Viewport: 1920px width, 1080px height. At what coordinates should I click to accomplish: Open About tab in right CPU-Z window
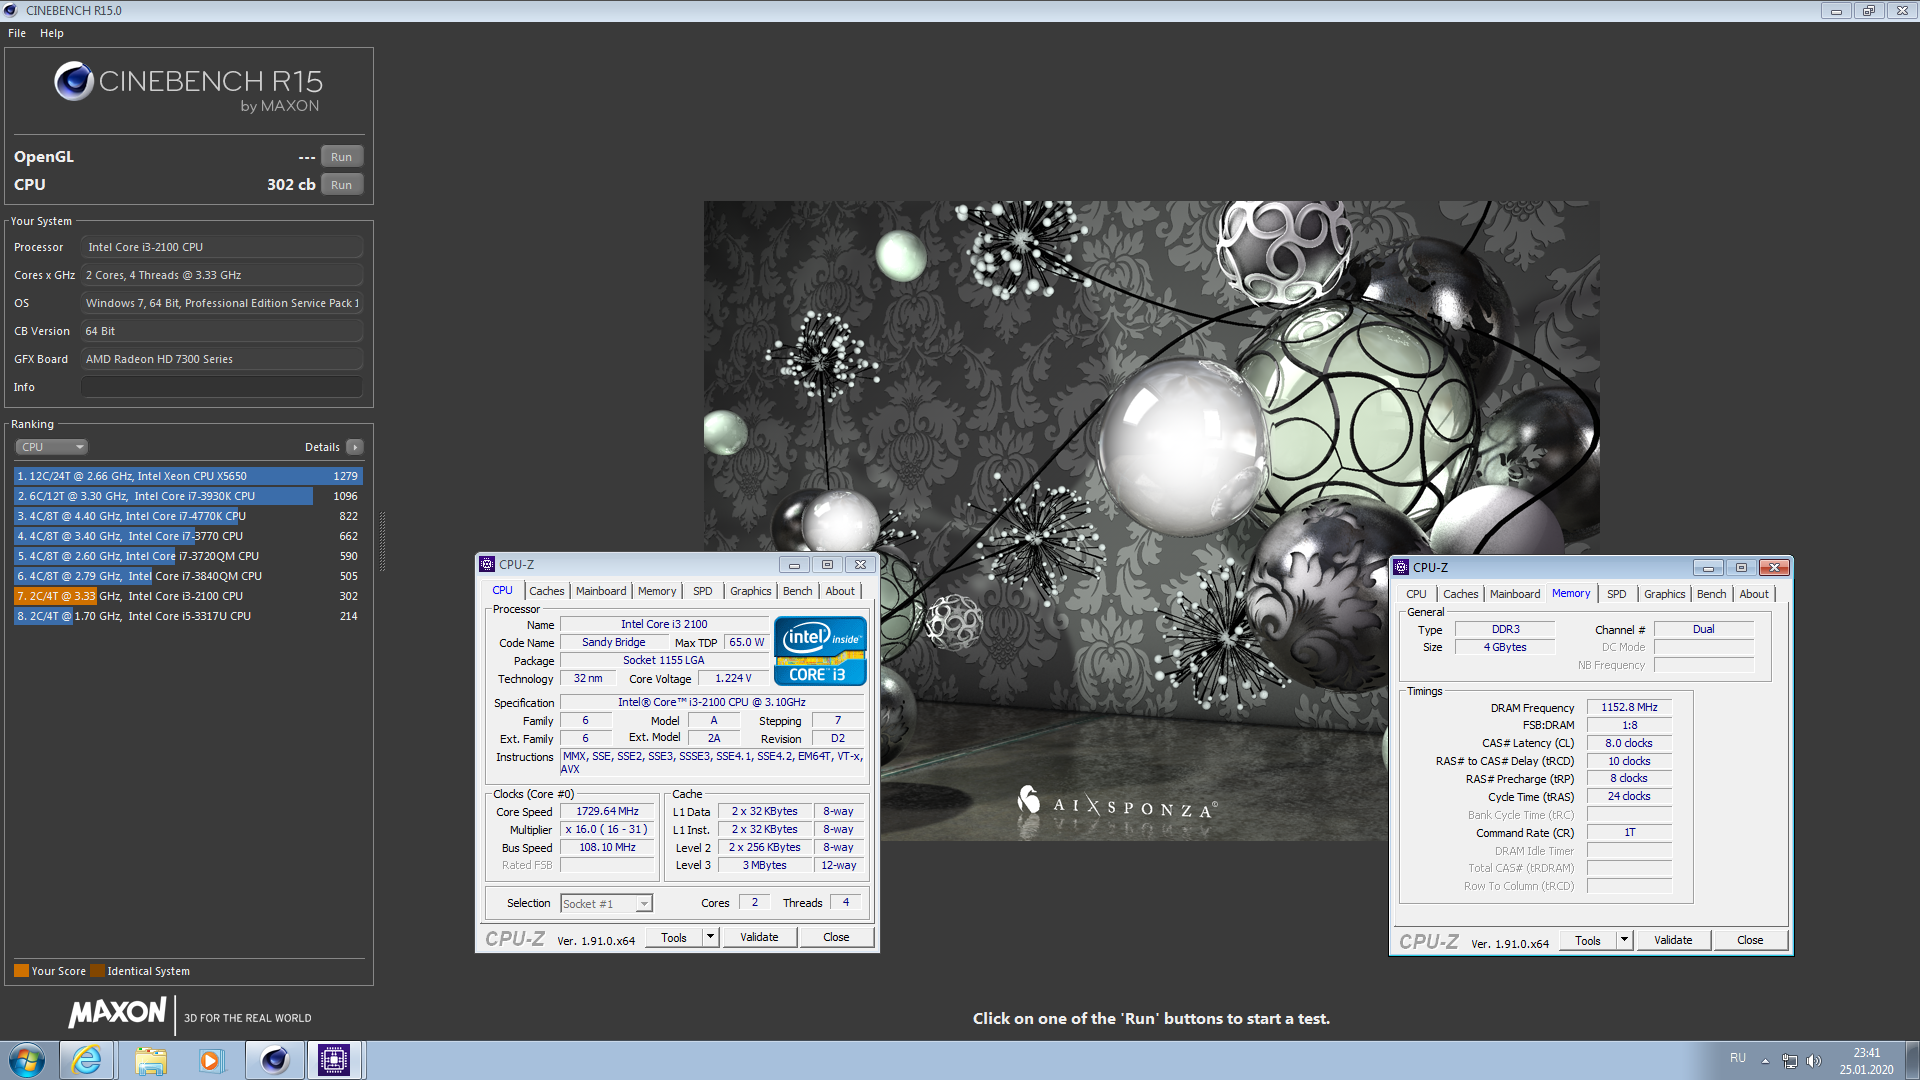(x=1754, y=594)
